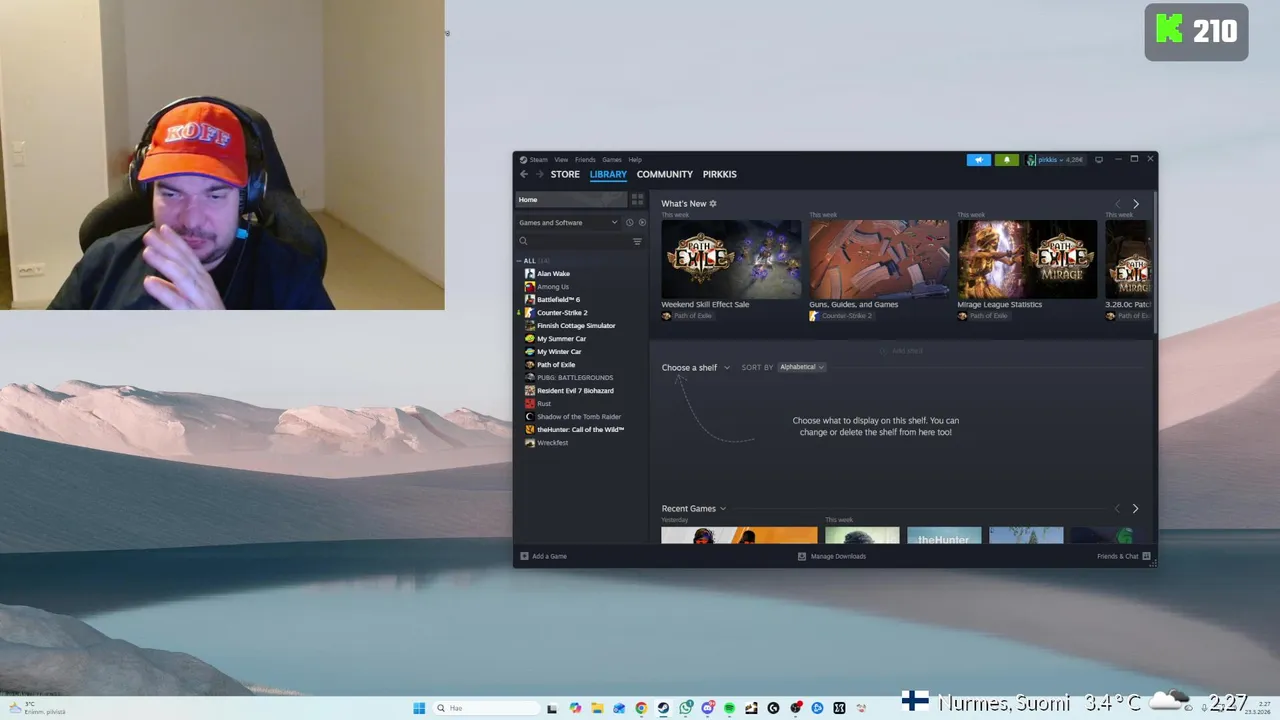The image size is (1280, 720).
Task: Open the Friends menu
Action: click(x=585, y=160)
